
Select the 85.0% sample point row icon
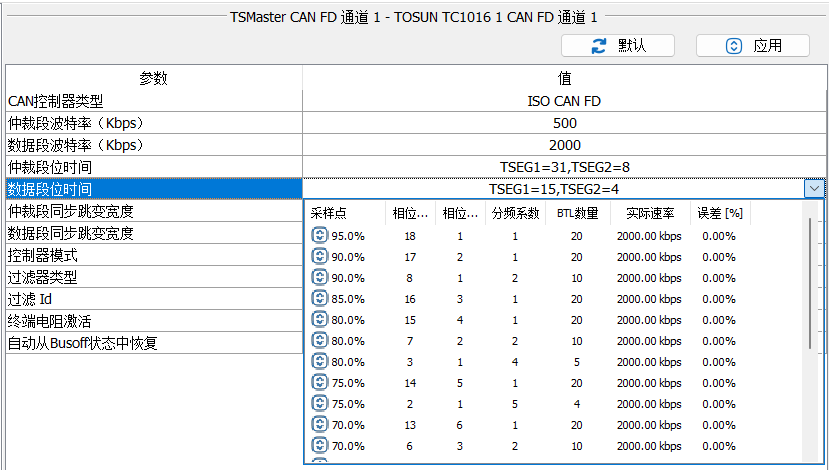tap(320, 298)
